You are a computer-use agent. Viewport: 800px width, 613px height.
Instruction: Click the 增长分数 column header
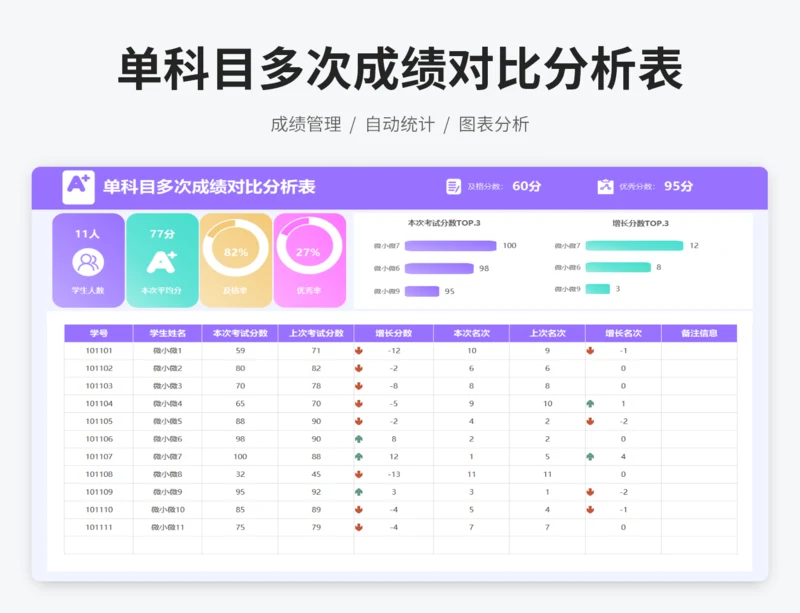pos(393,333)
